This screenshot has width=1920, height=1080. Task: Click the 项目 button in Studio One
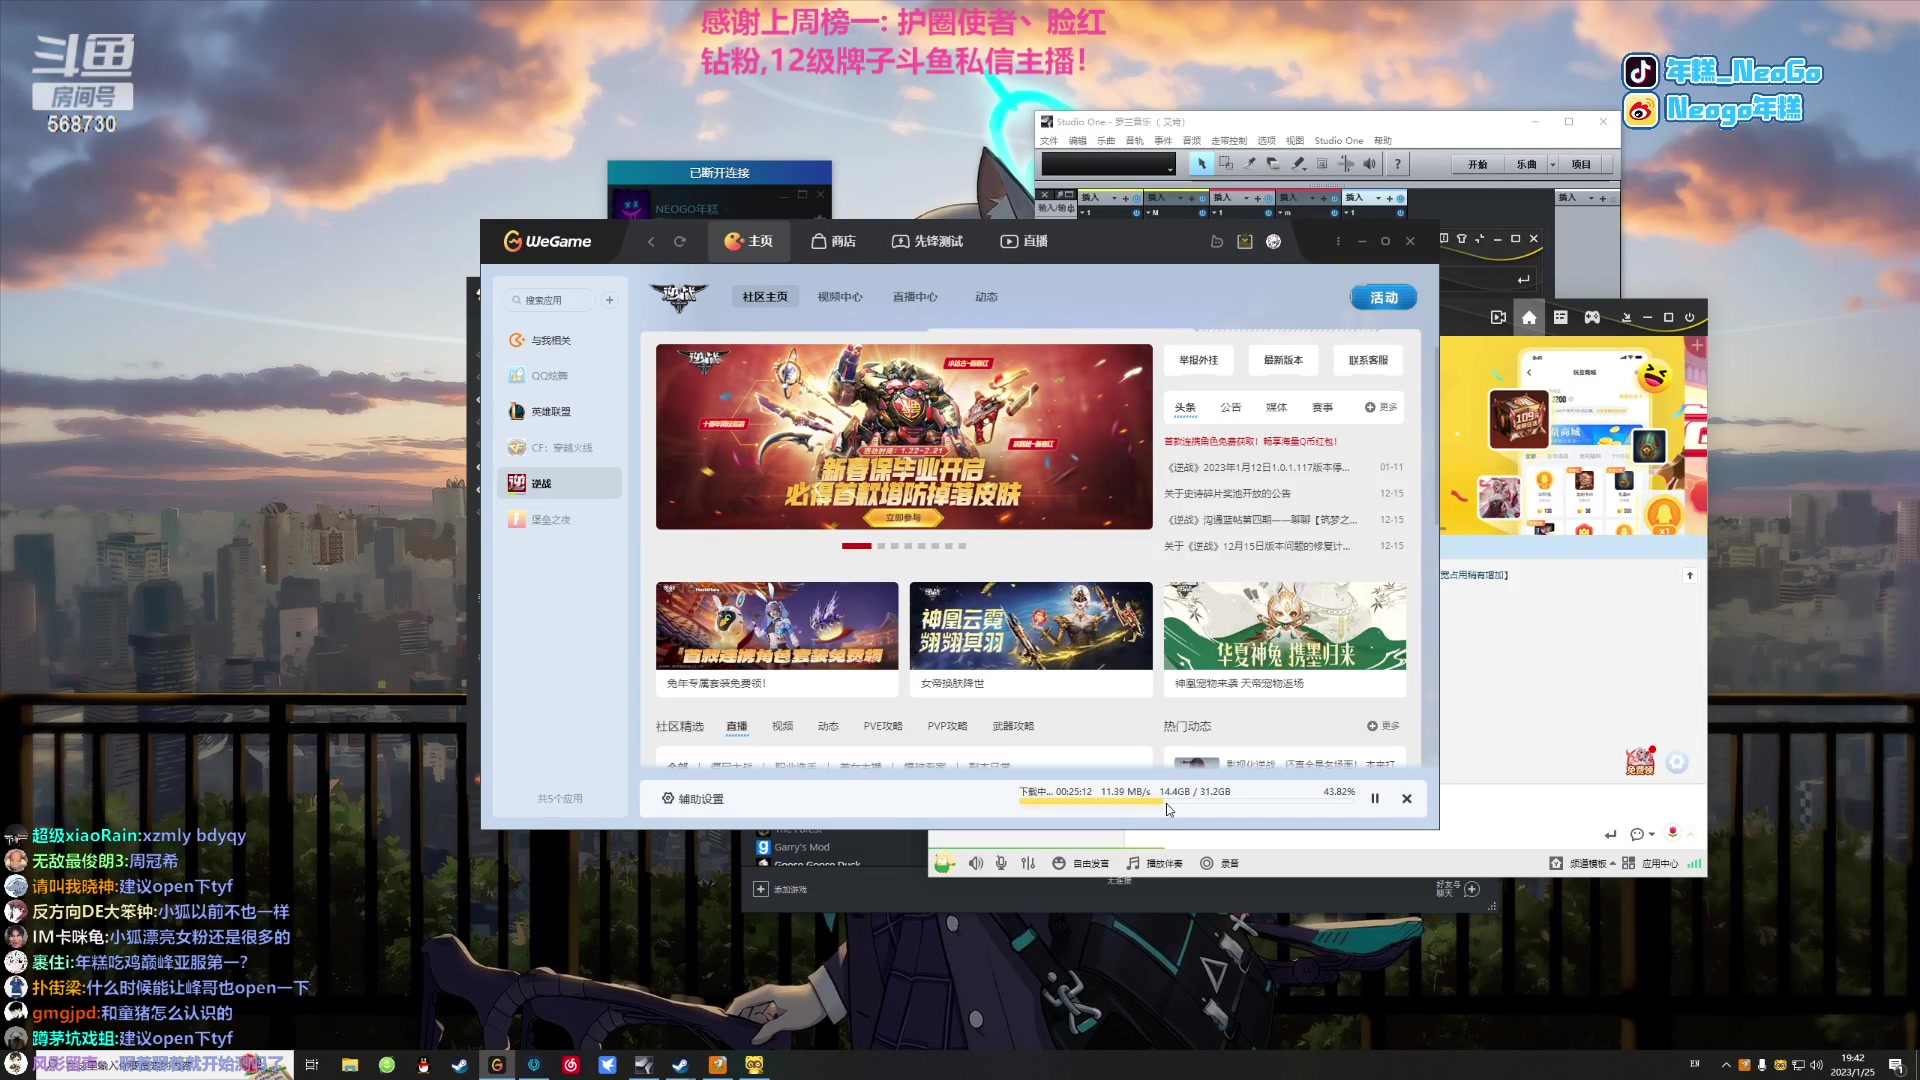click(x=1581, y=165)
